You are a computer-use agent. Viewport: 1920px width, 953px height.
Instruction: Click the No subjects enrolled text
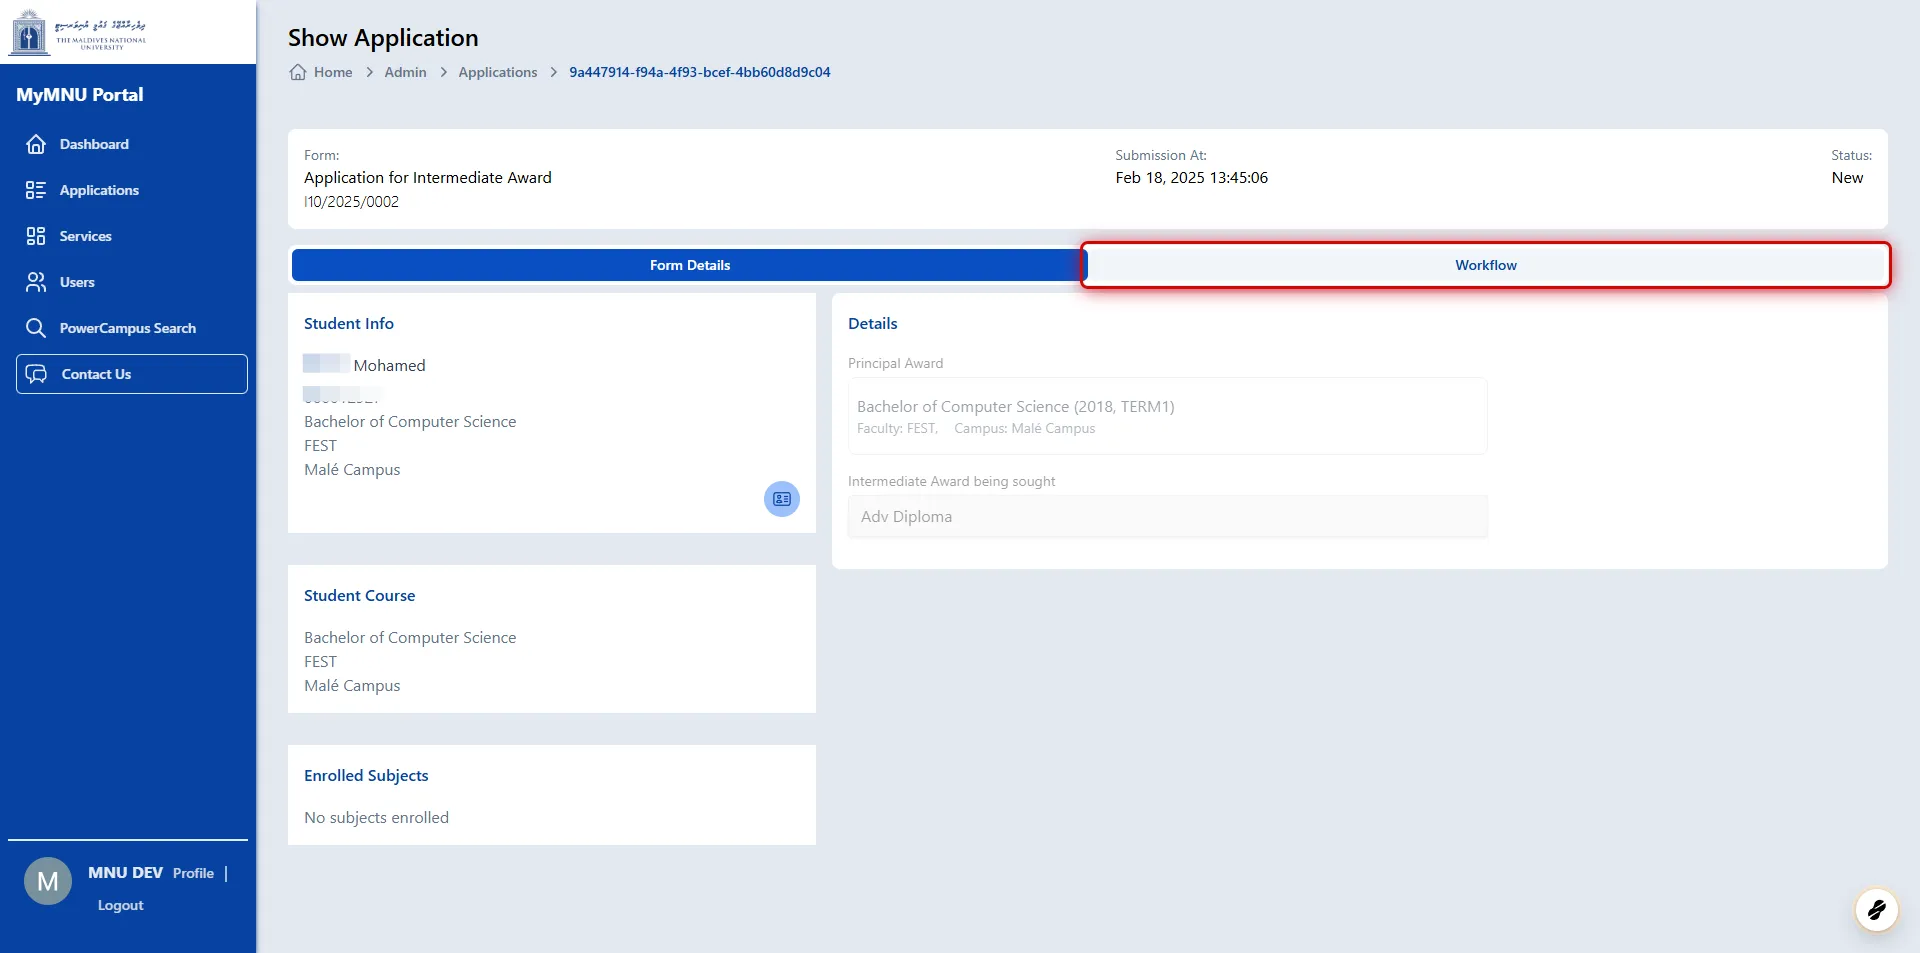point(376,818)
